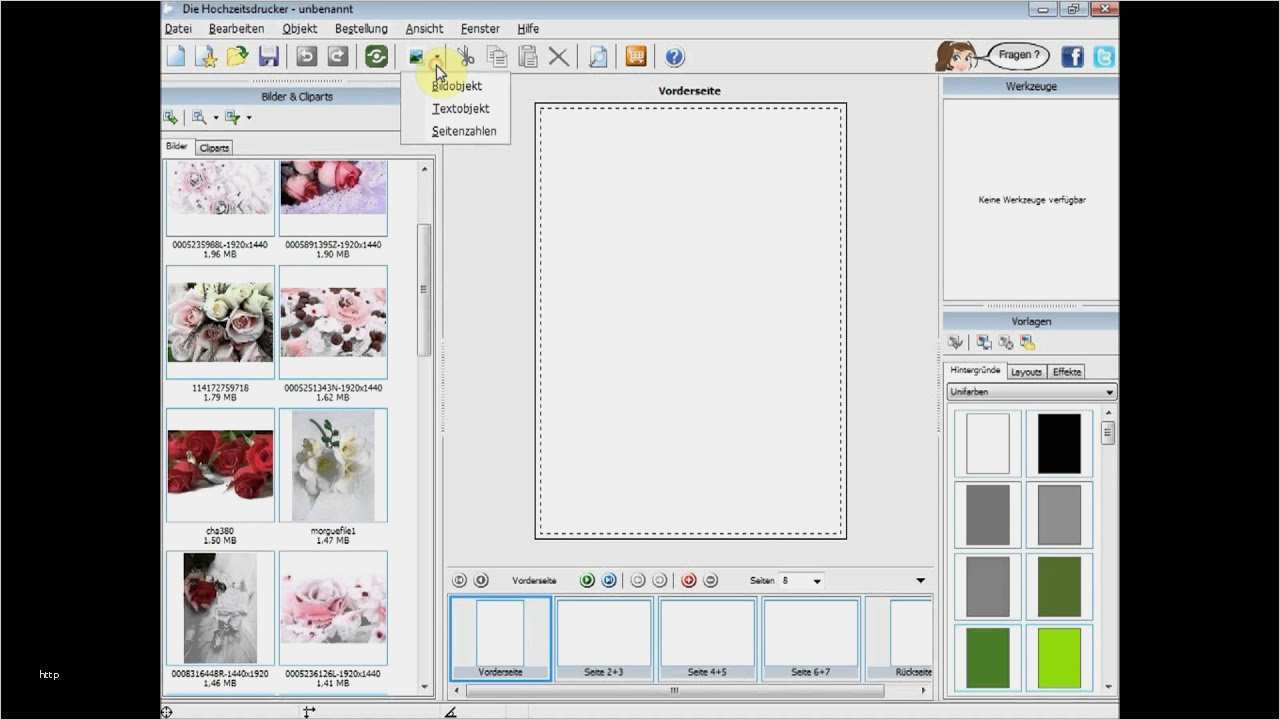1280x720 pixels.
Task: Open help via blue question mark icon
Action: click(675, 57)
